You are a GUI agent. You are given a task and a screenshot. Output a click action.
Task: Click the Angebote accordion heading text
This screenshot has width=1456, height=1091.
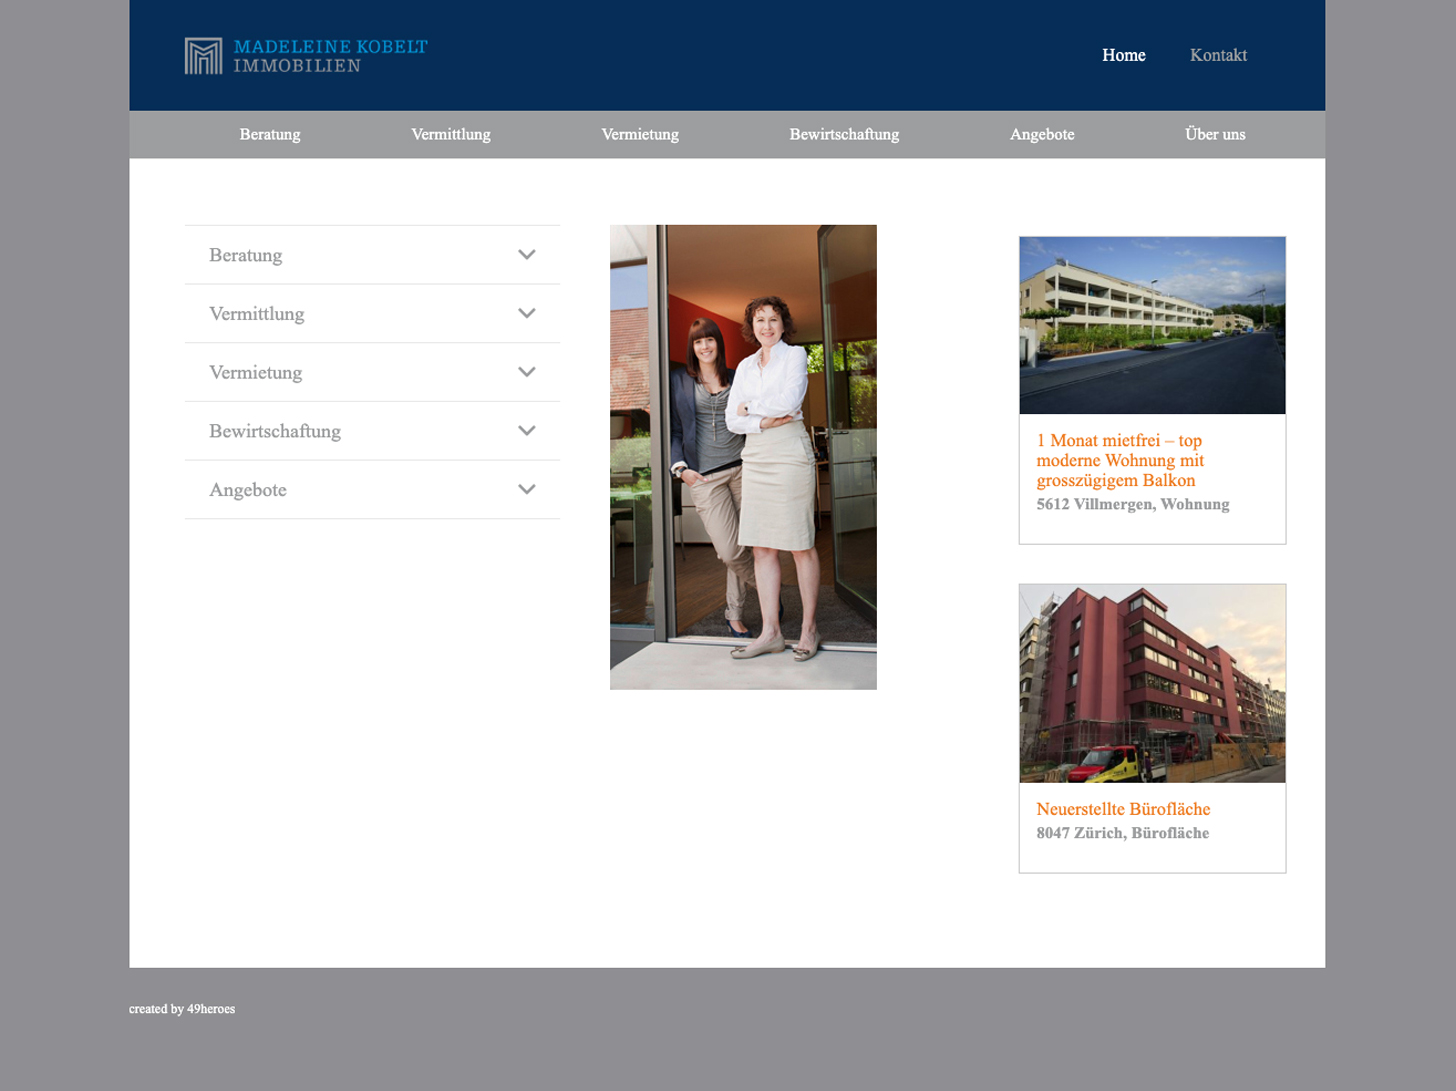point(248,490)
